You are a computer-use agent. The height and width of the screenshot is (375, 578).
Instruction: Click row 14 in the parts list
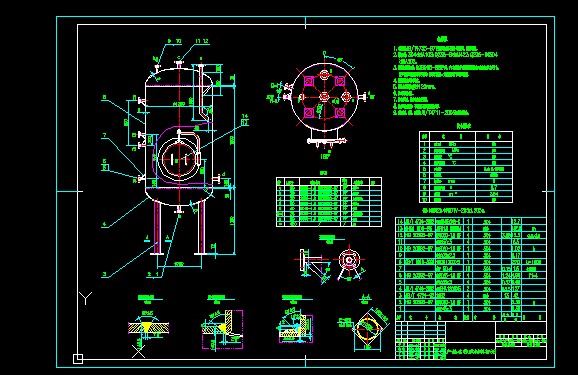coord(471,221)
